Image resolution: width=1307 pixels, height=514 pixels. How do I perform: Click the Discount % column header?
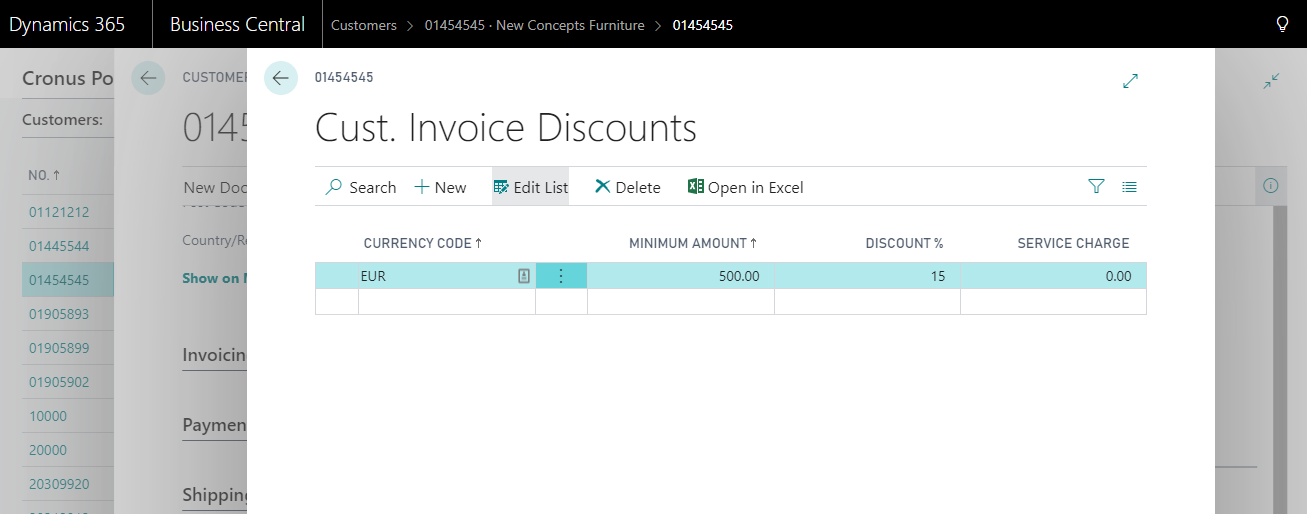point(904,243)
